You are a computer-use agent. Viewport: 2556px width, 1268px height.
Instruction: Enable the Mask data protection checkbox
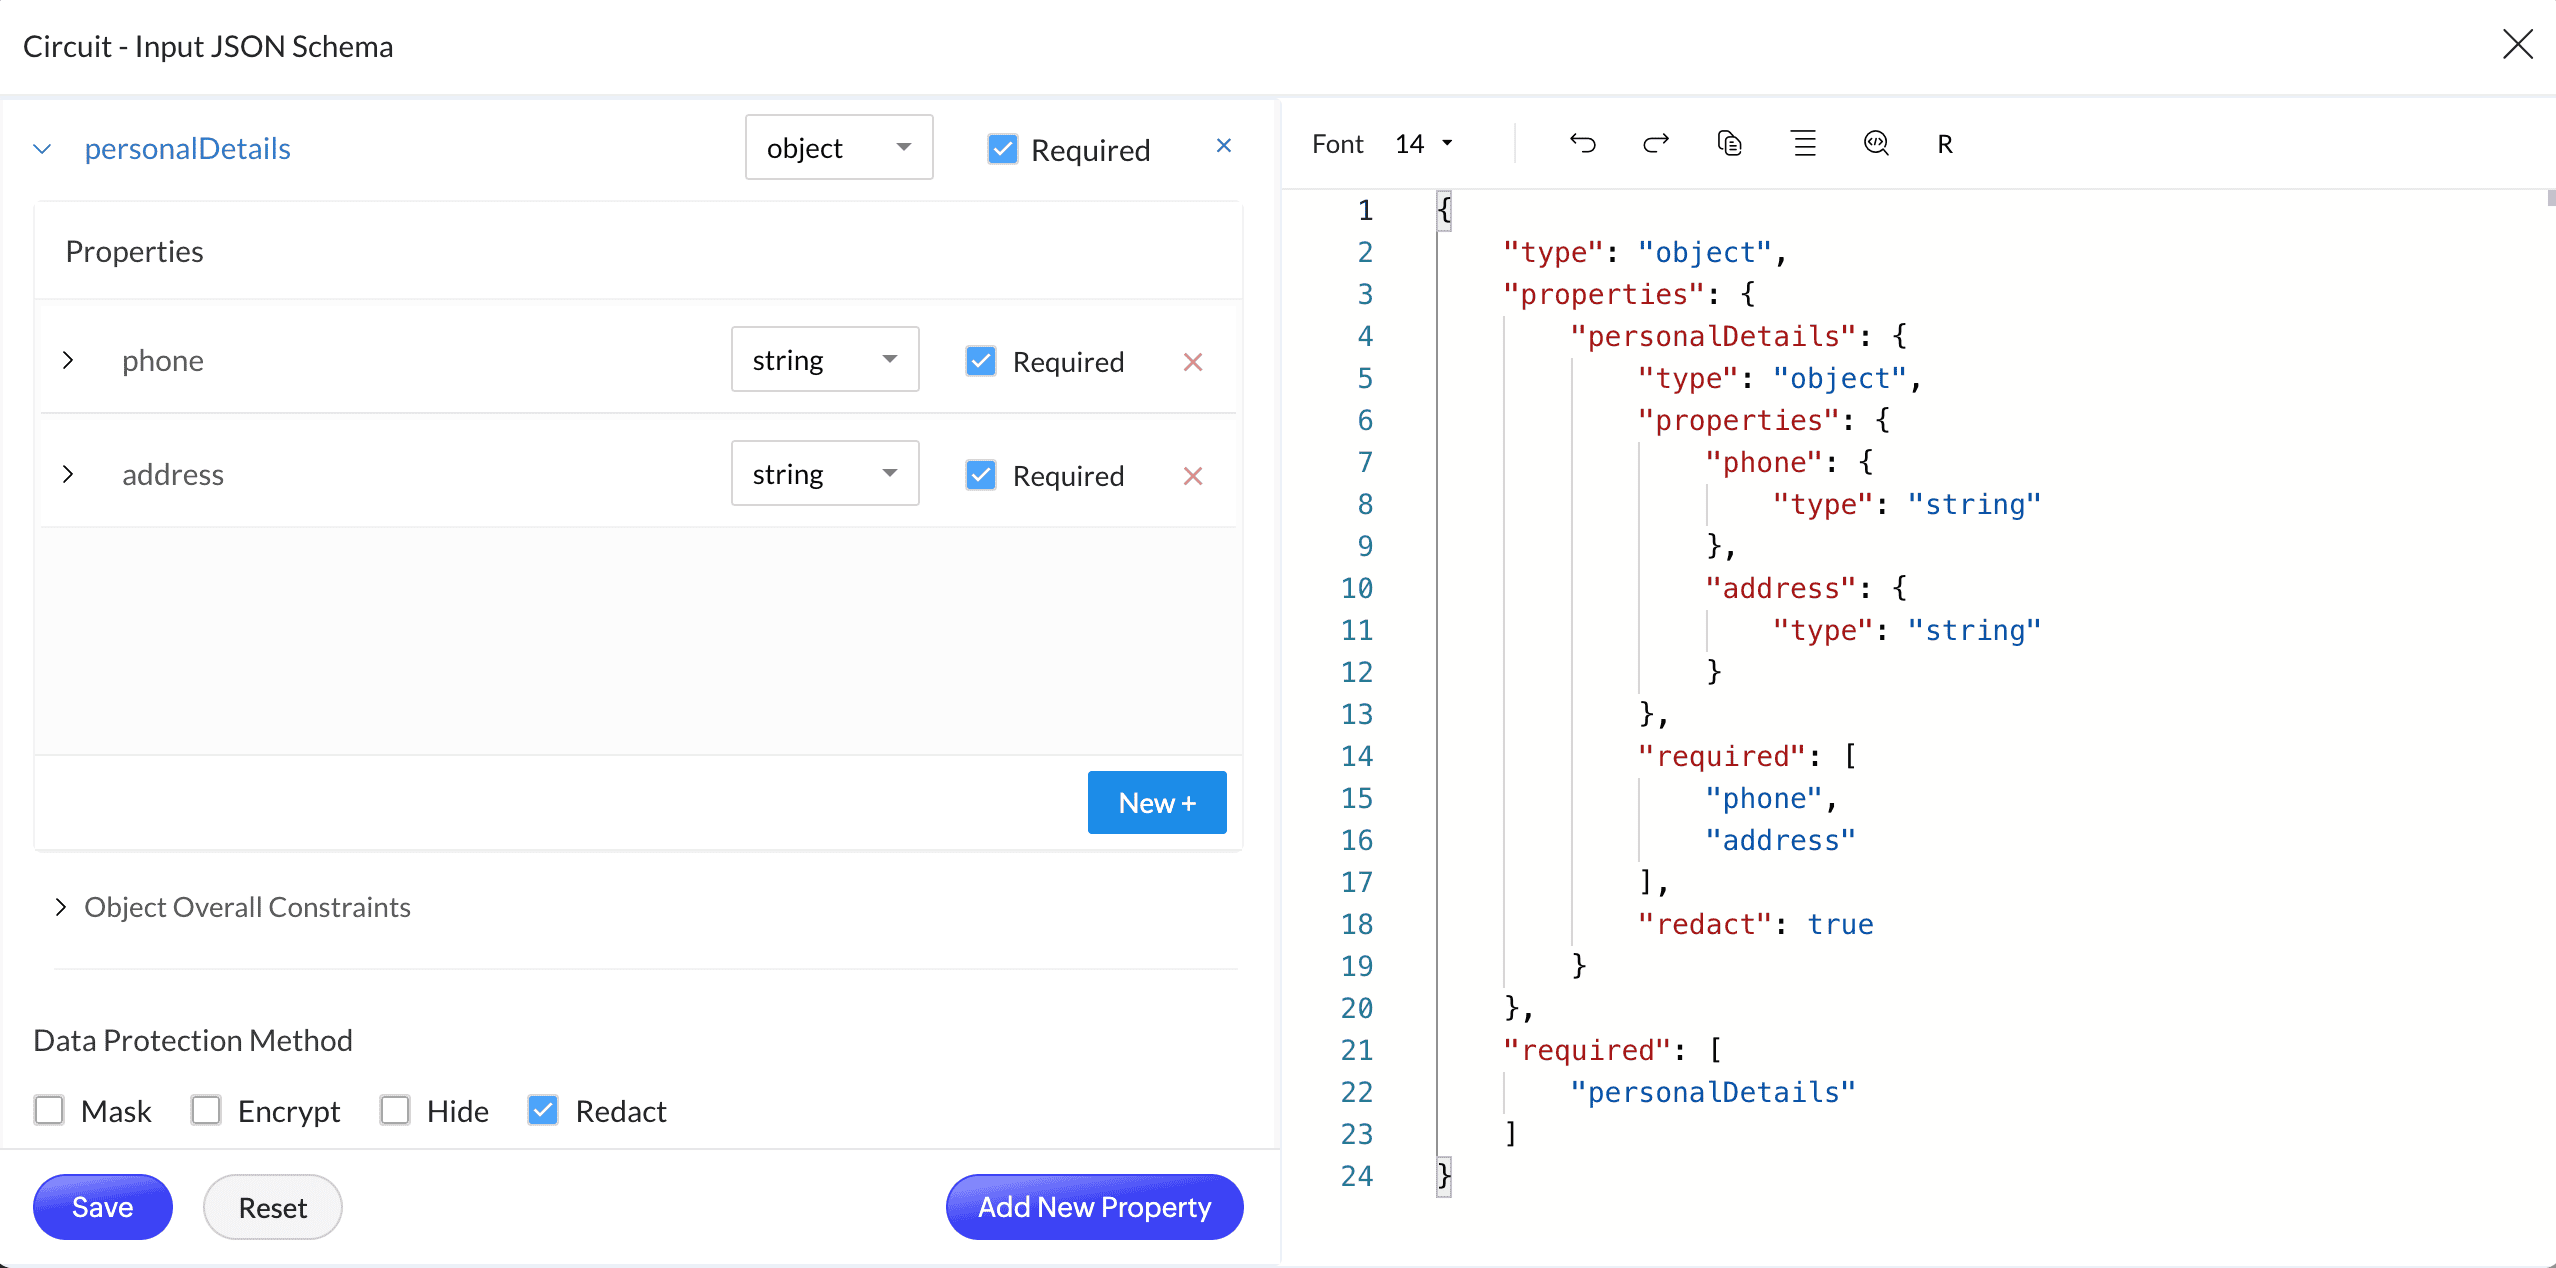49,1110
